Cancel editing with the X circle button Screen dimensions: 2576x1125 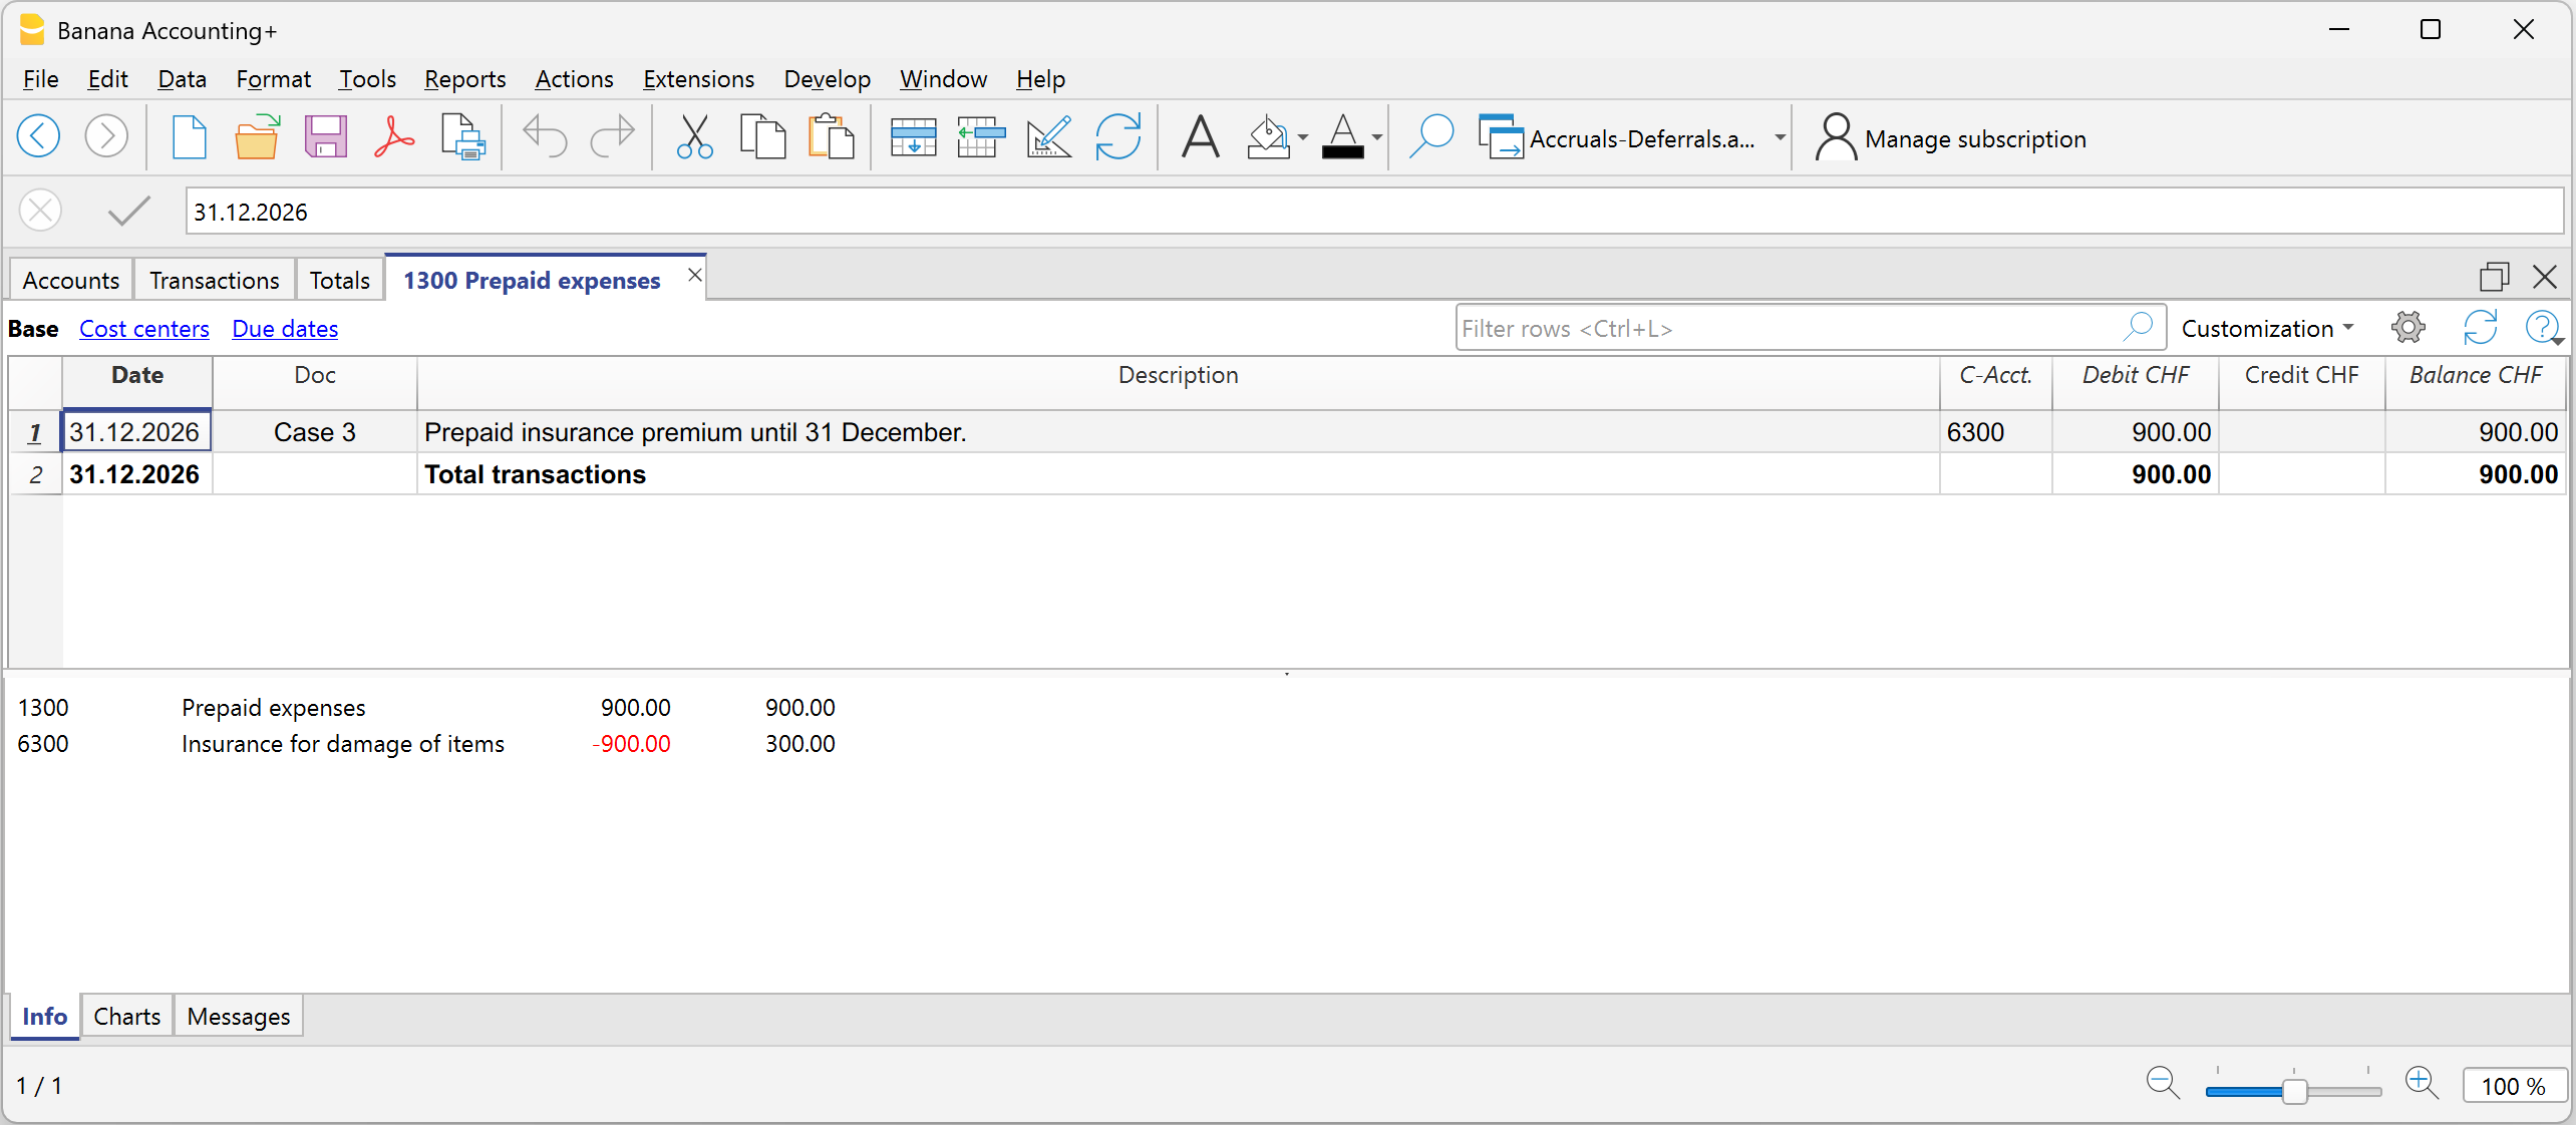pyautogui.click(x=41, y=211)
